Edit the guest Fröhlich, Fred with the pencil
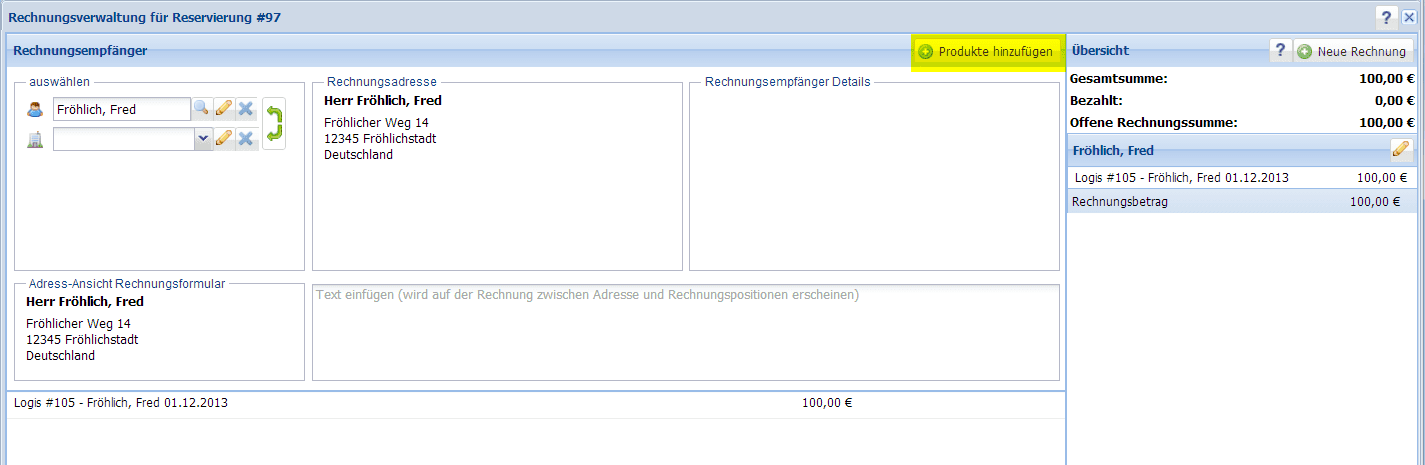 click(x=224, y=108)
